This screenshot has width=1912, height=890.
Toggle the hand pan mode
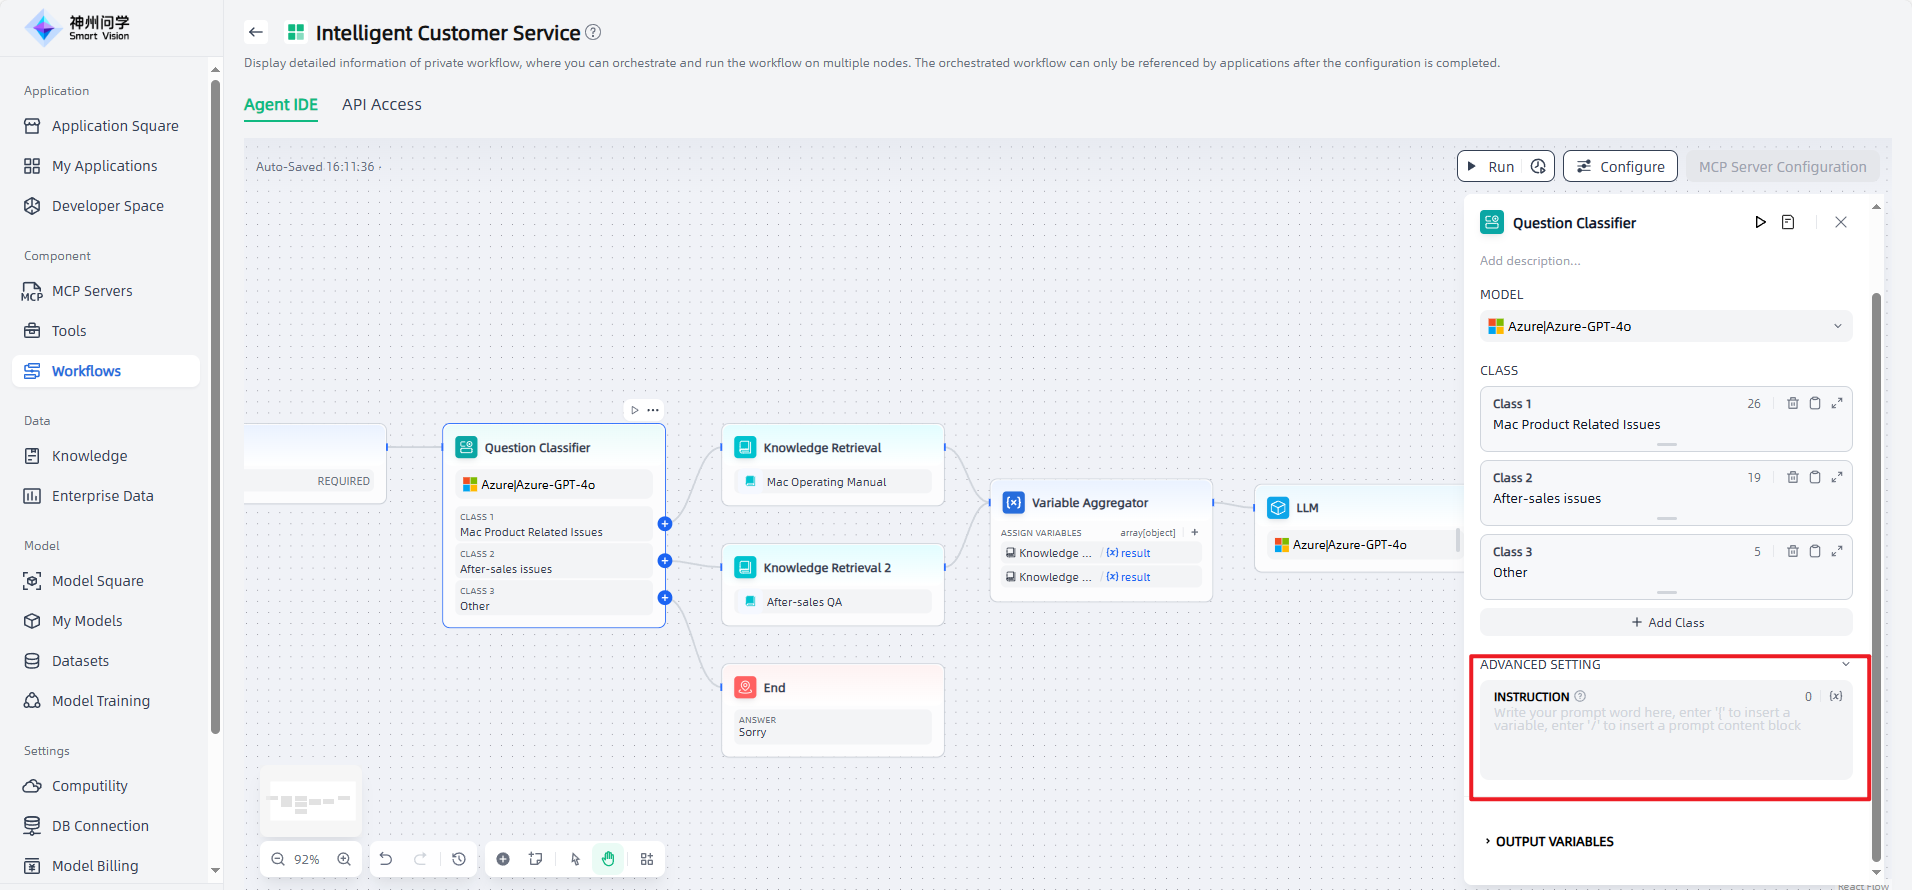pyautogui.click(x=608, y=859)
